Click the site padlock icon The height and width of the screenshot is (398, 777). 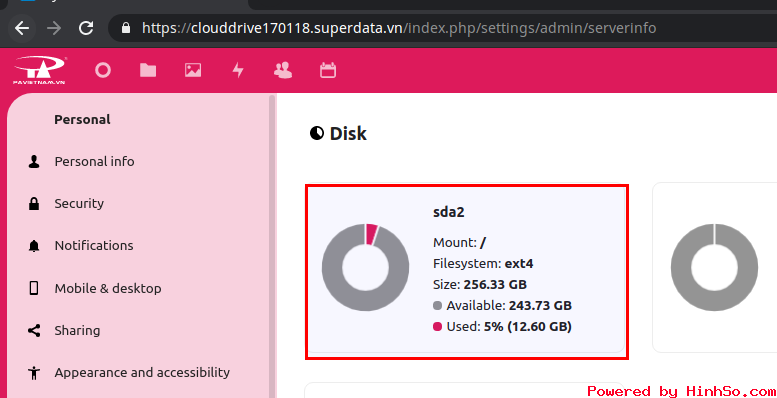tap(126, 28)
